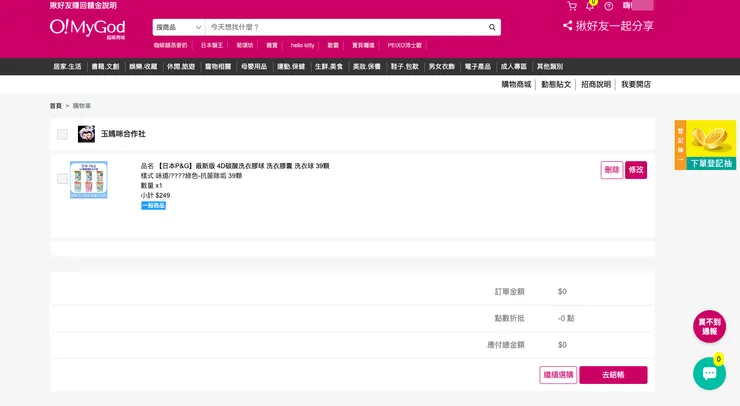The height and width of the screenshot is (406, 740).
Task: Open notifications bell icon
Action: (590, 6)
